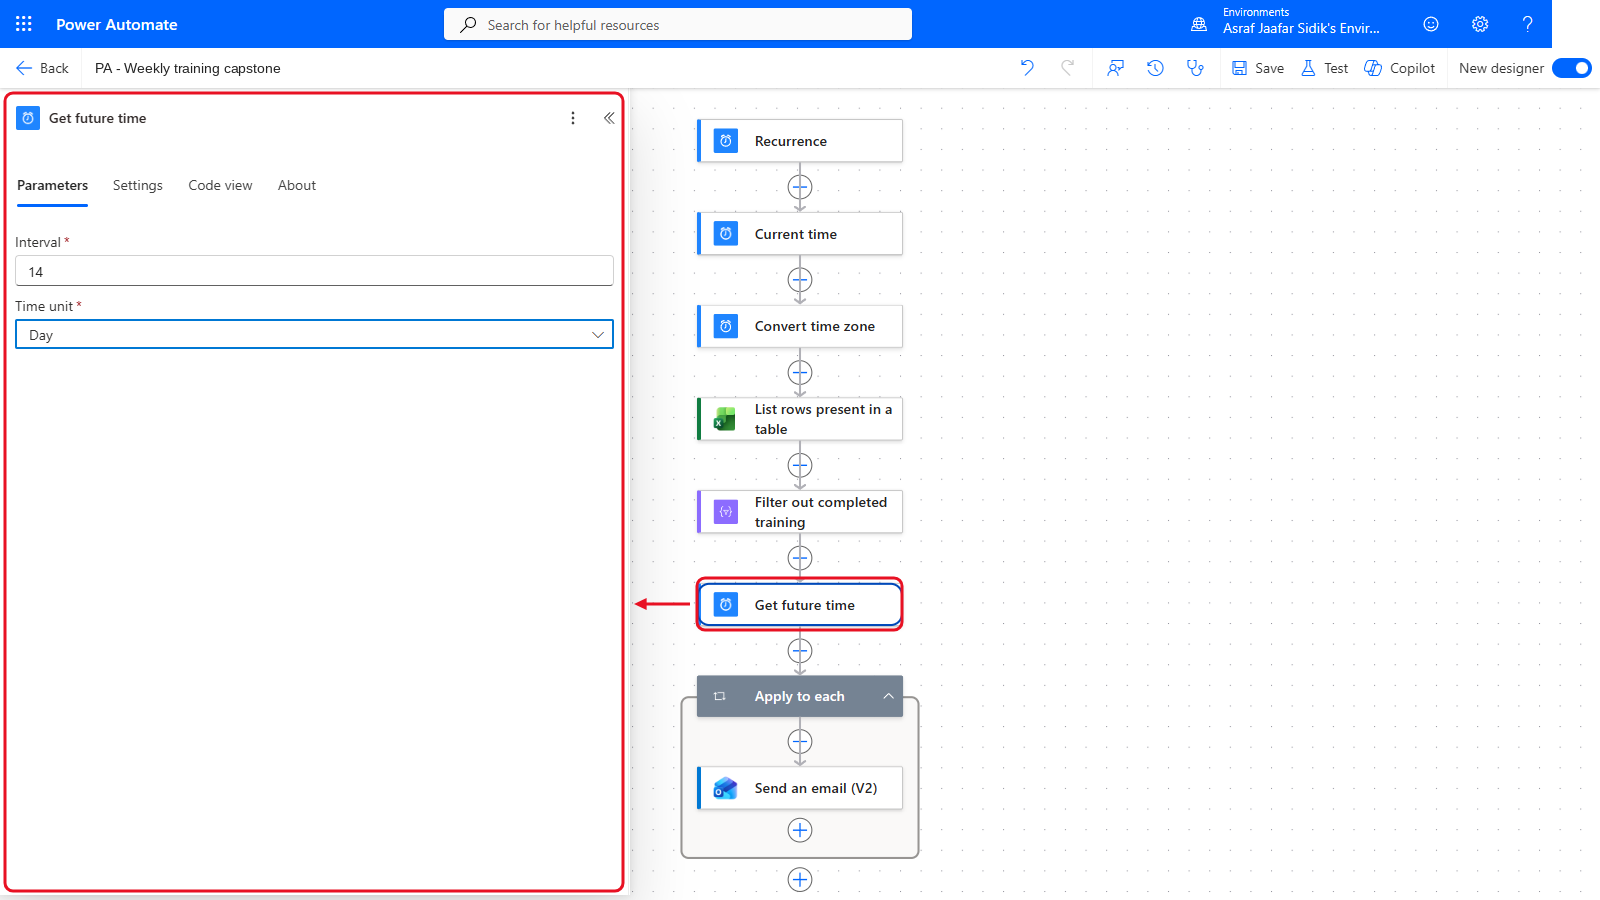Click the undo arrow icon

[1027, 68]
